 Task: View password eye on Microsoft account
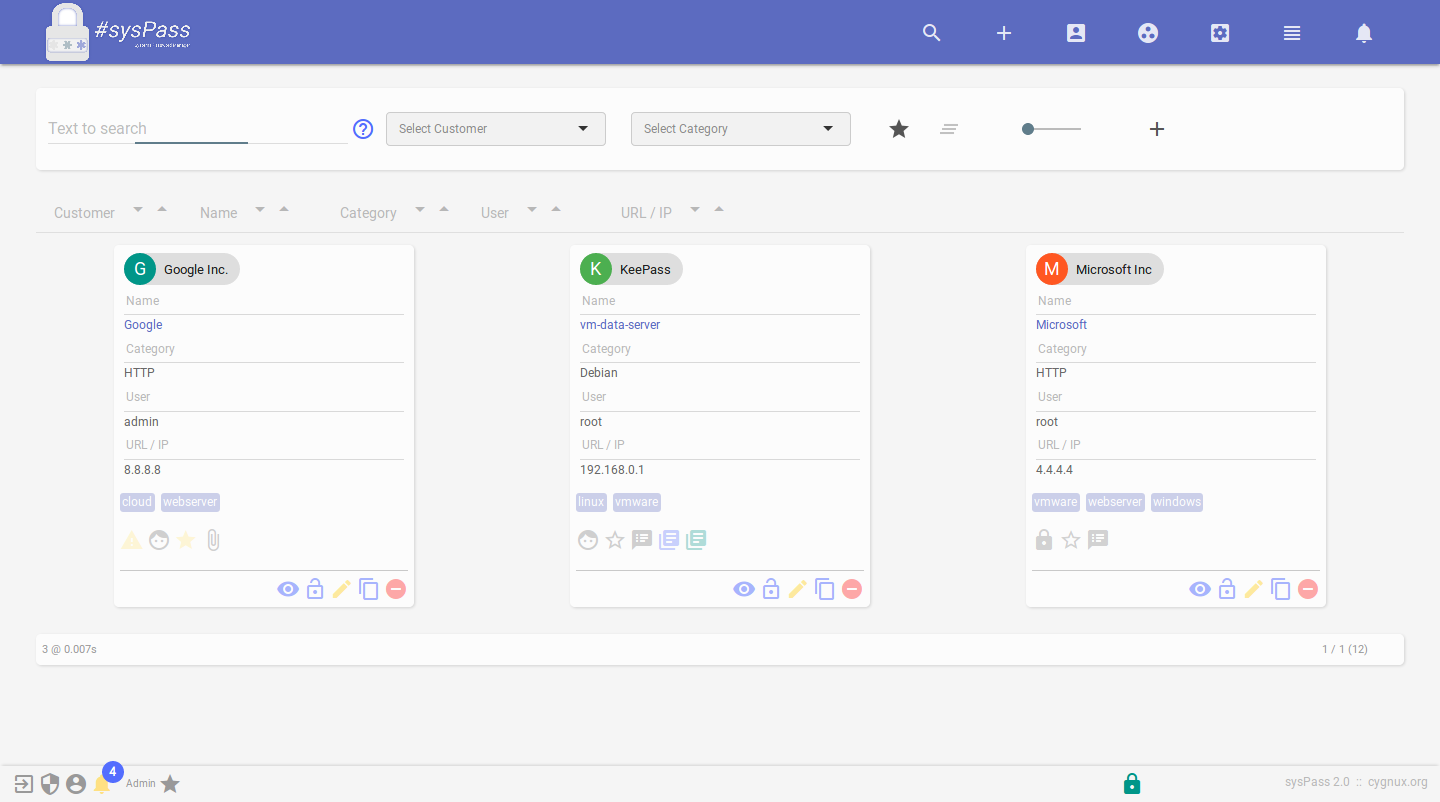[1200, 589]
